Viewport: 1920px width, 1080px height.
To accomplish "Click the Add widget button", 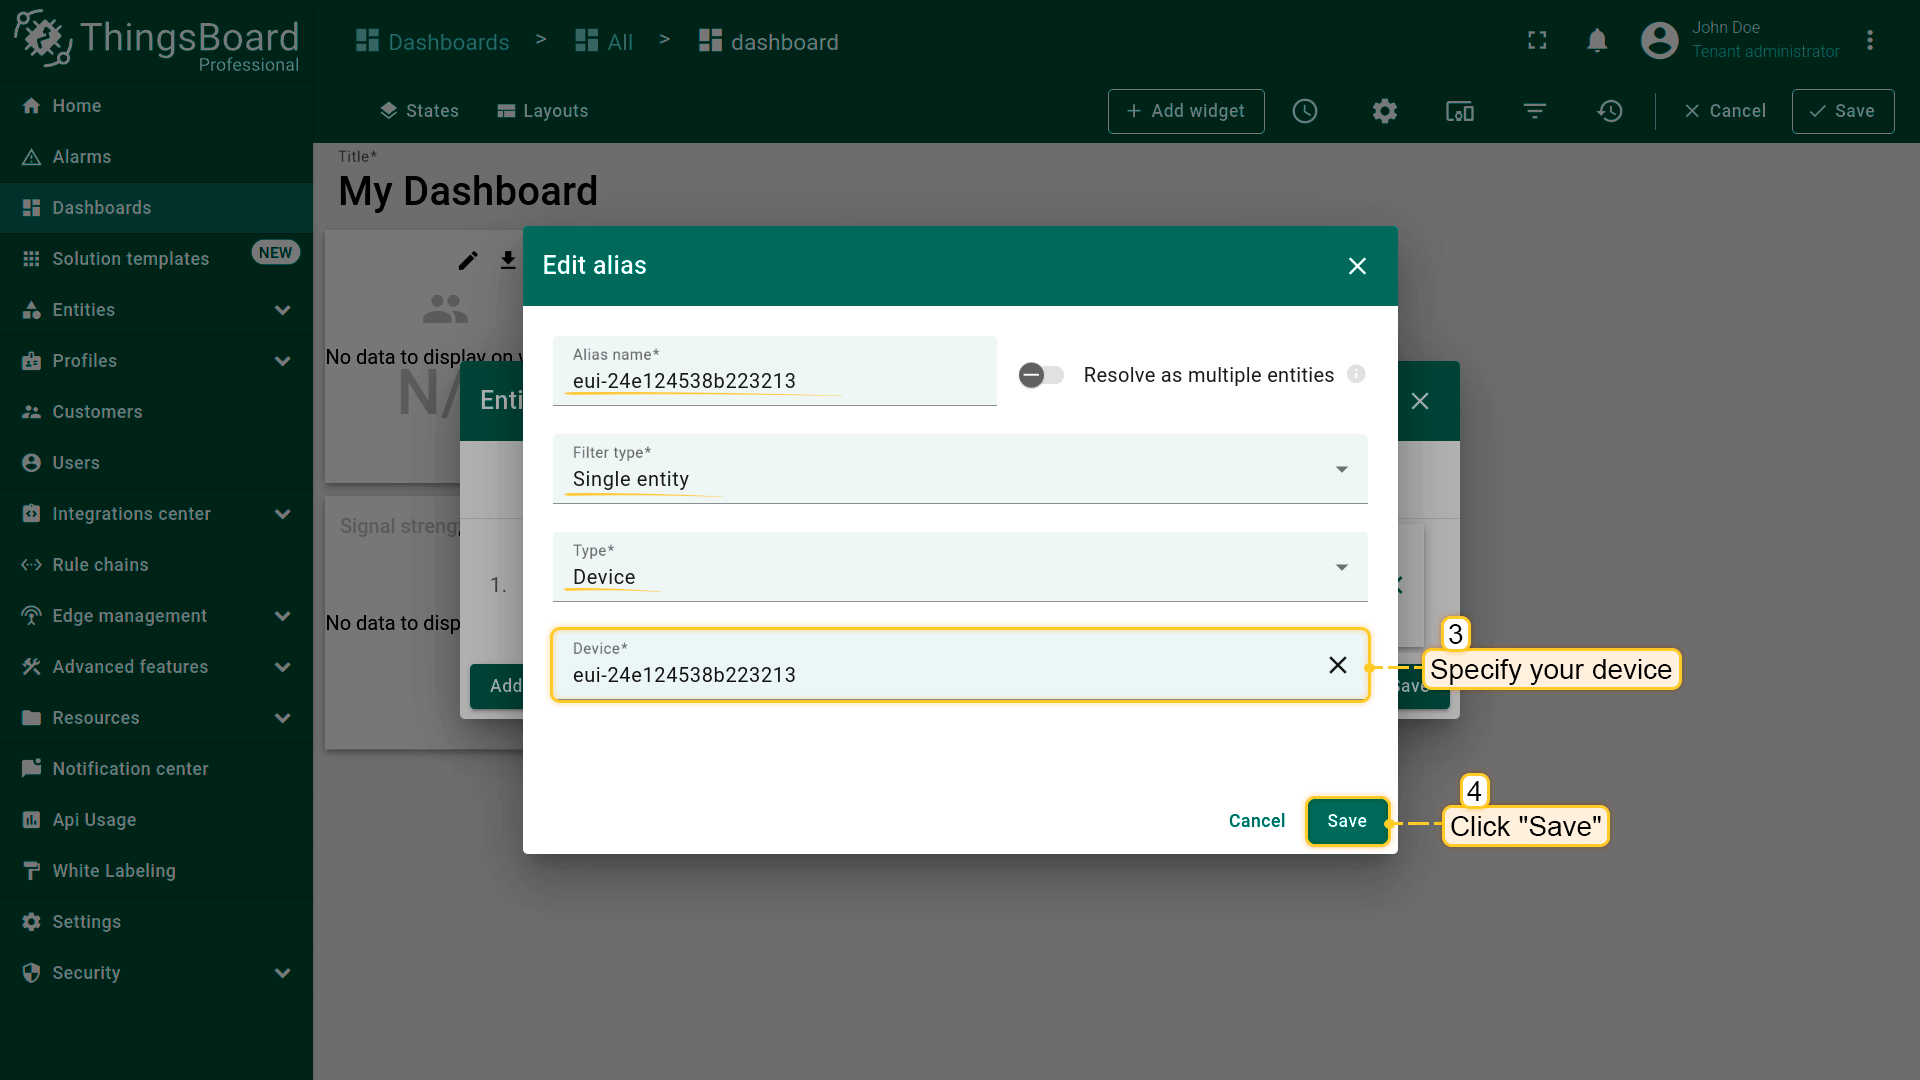I will pyautogui.click(x=1185, y=111).
